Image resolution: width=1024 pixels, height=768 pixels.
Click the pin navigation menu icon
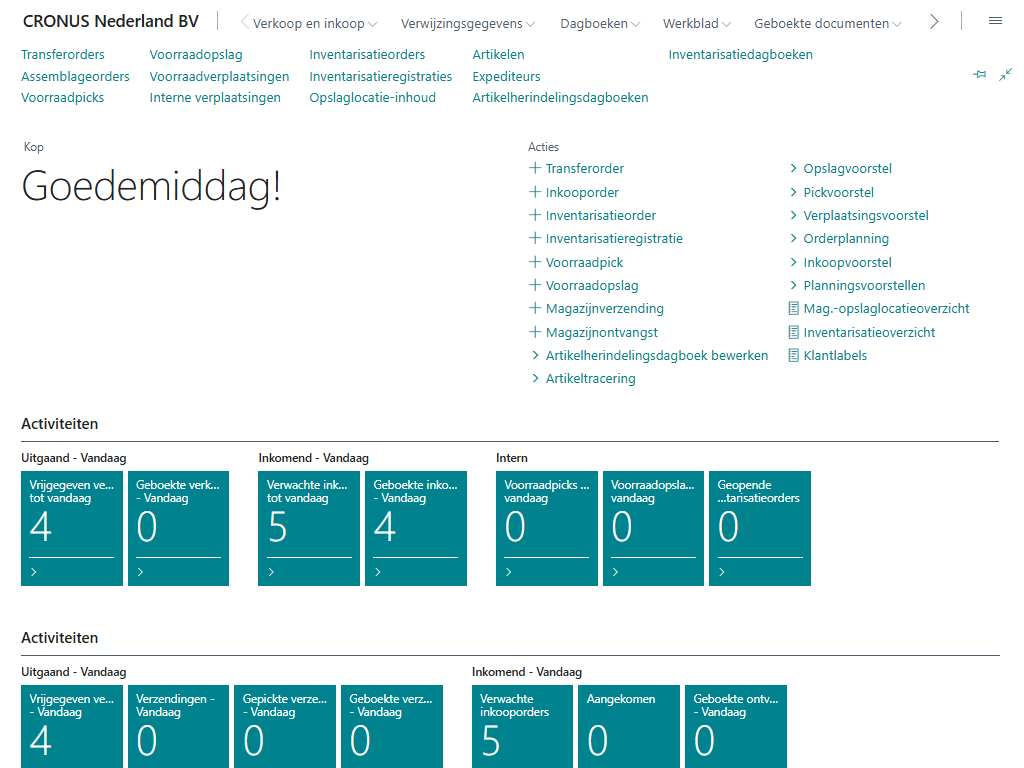980,75
